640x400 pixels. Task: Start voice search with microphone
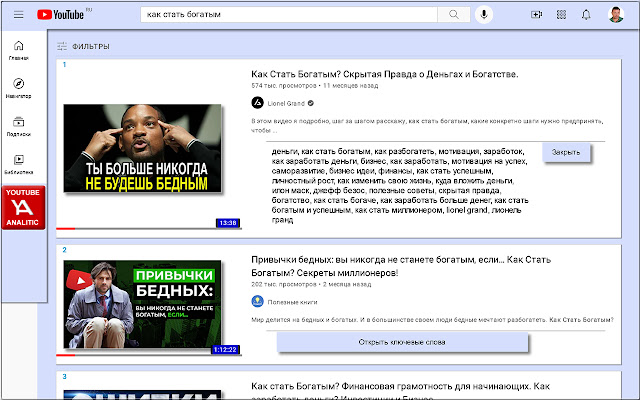click(x=484, y=14)
